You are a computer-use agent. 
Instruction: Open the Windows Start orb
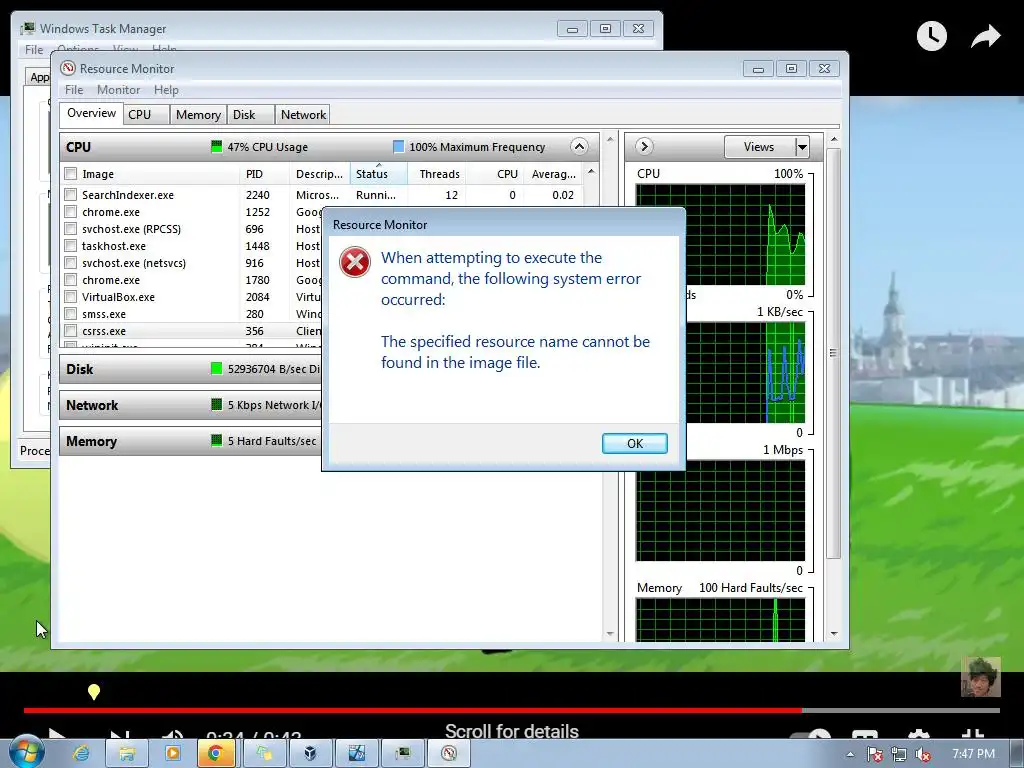pyautogui.click(x=27, y=752)
